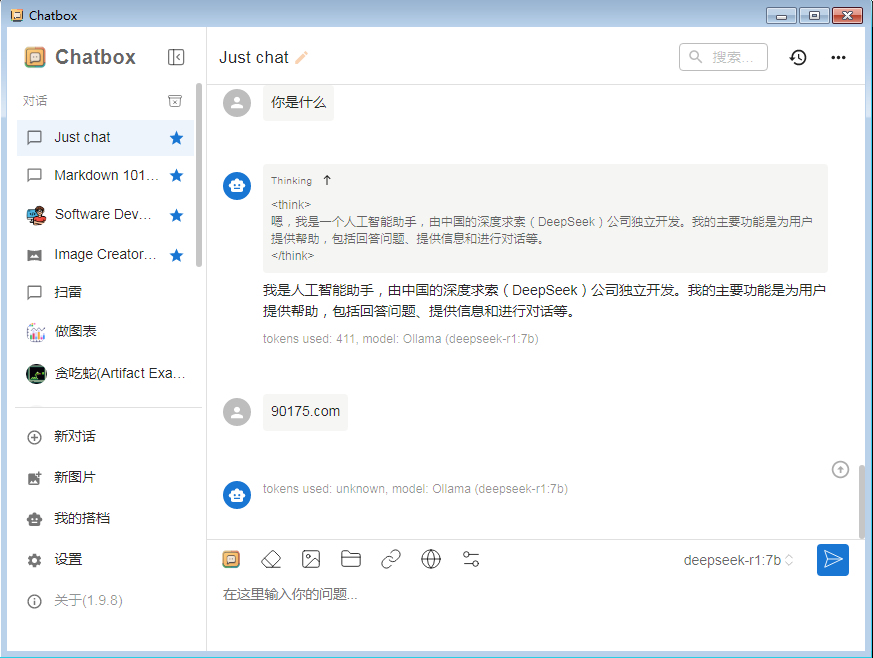This screenshot has height=658, width=873.
Task: Attach an image with the picture icon
Action: (311, 559)
